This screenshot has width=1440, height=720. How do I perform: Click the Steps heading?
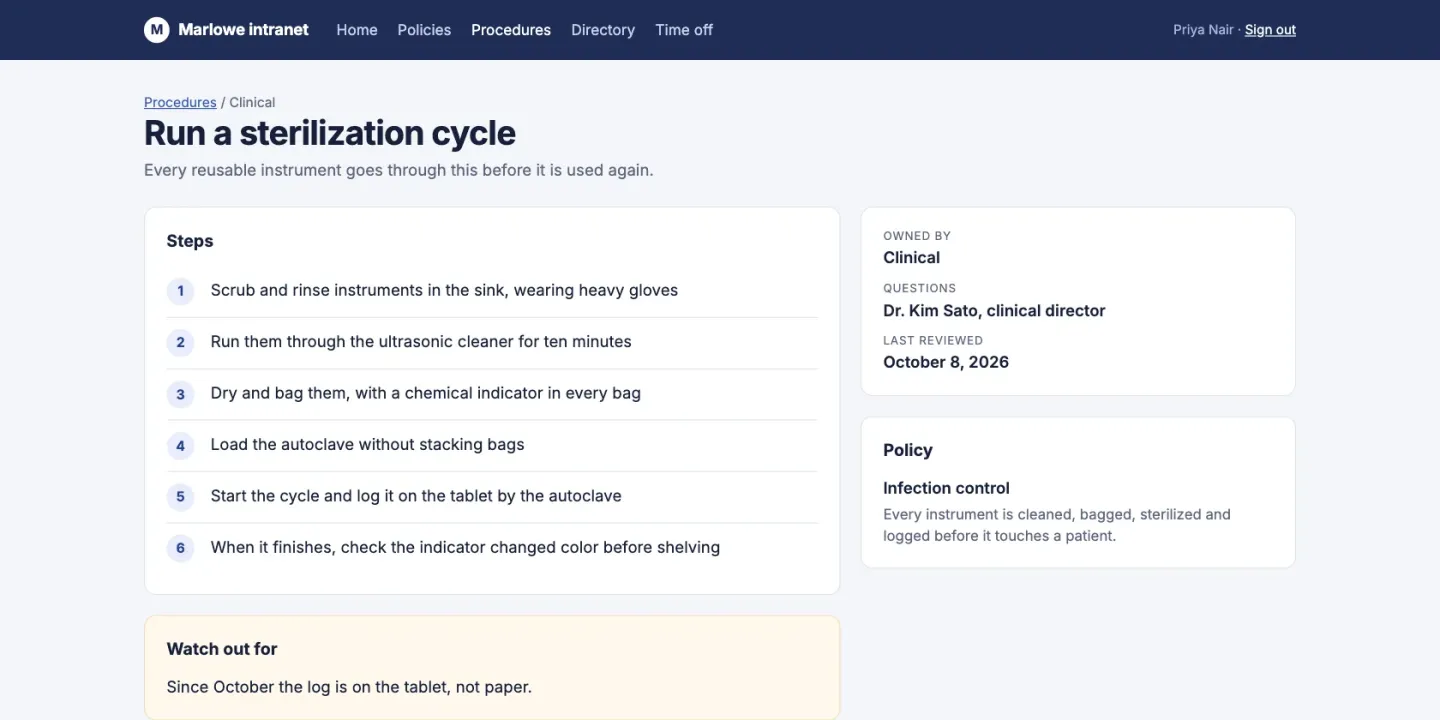(190, 241)
